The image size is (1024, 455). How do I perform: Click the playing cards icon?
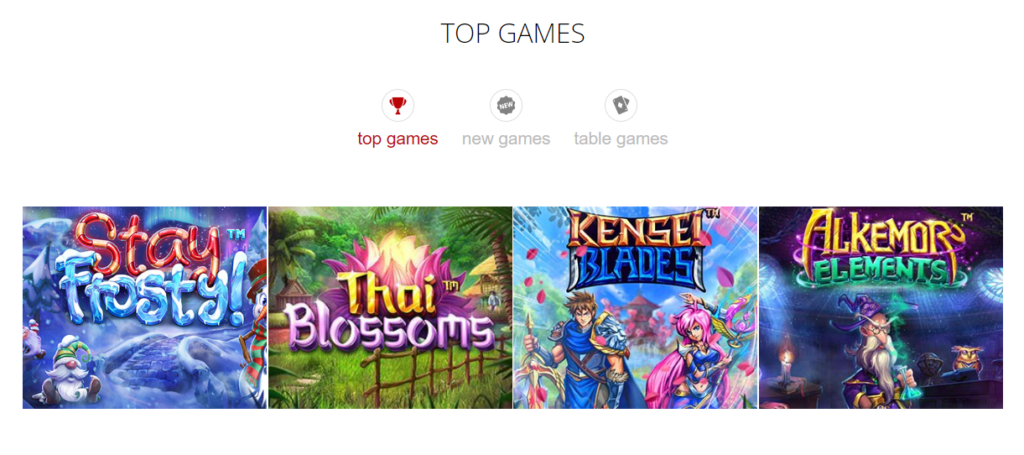tap(620, 105)
